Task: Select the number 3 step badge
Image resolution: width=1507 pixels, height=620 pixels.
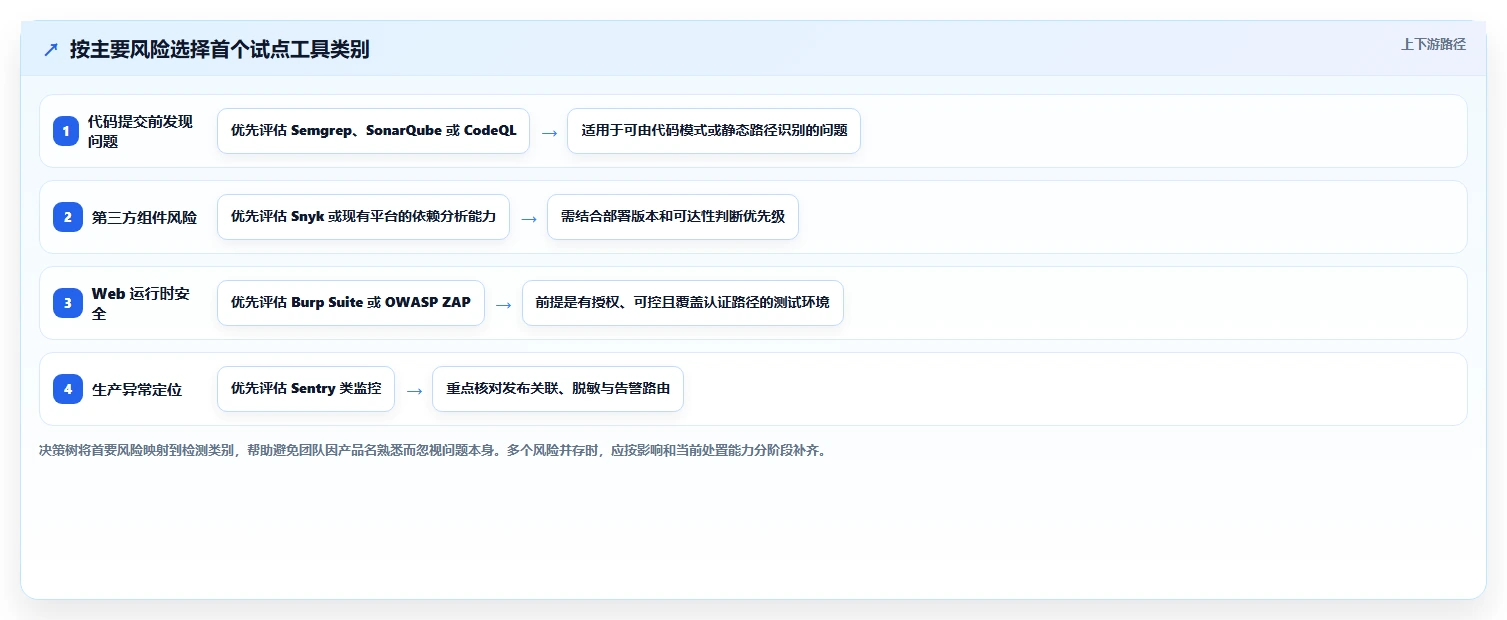Action: pyautogui.click(x=68, y=303)
